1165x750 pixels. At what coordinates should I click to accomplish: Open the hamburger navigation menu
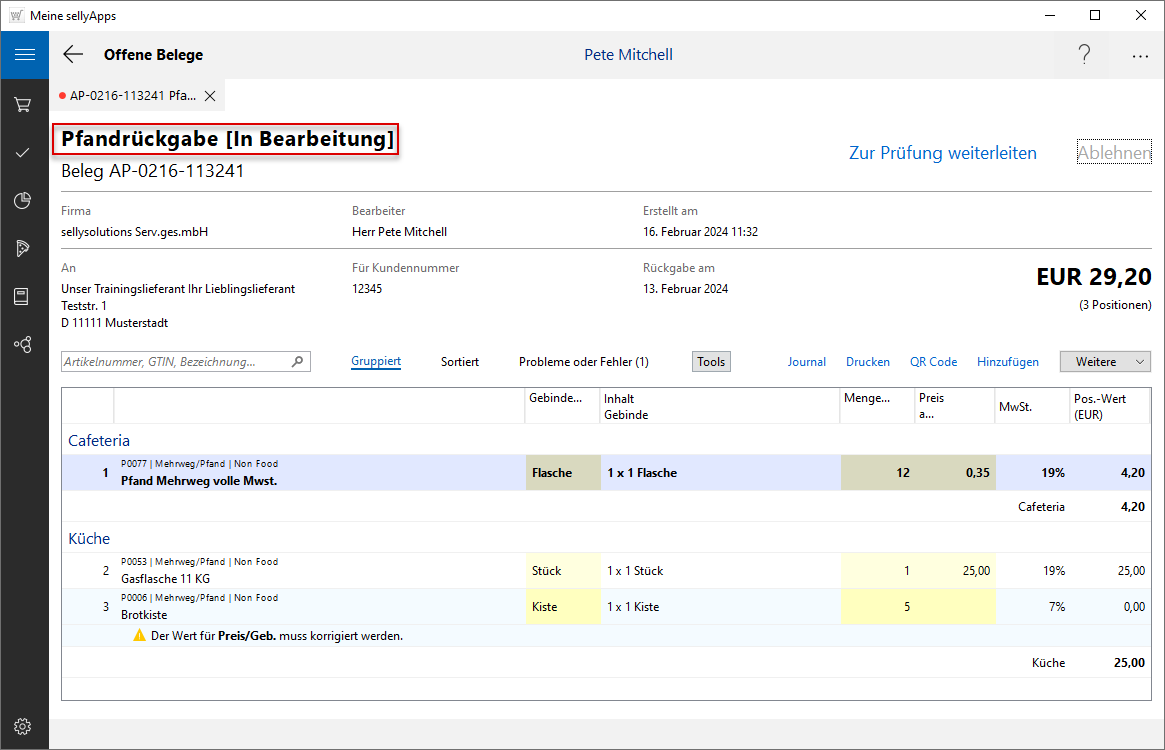24,55
